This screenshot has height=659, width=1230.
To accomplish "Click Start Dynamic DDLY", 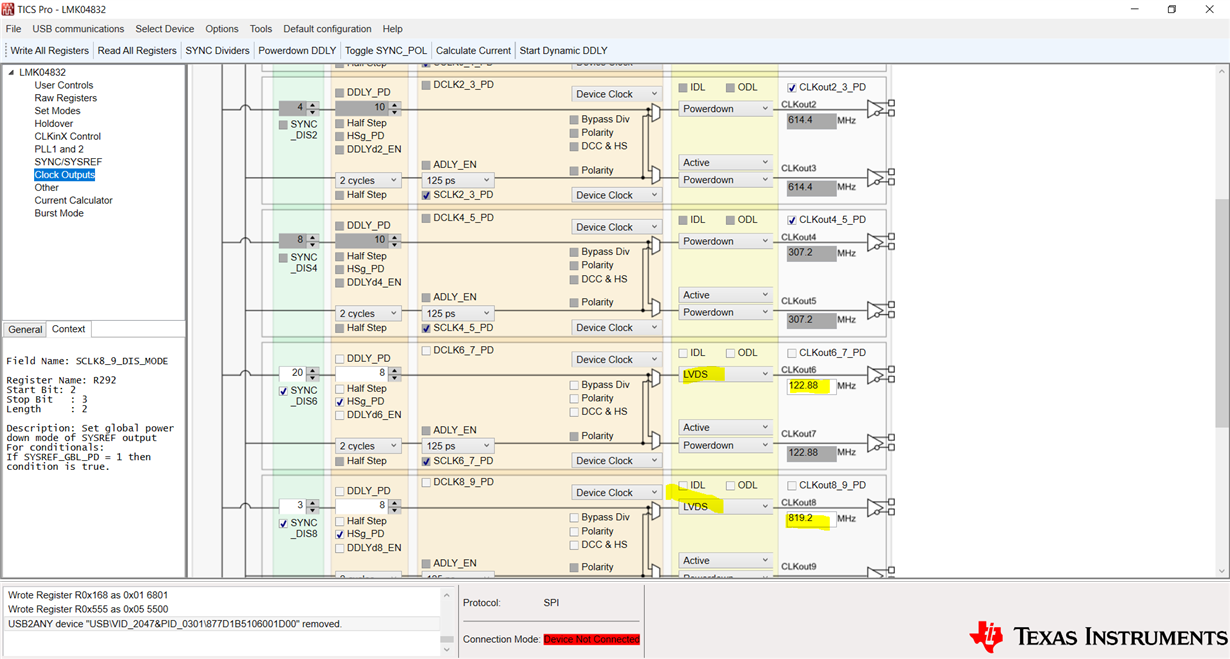I will pyautogui.click(x=563, y=50).
